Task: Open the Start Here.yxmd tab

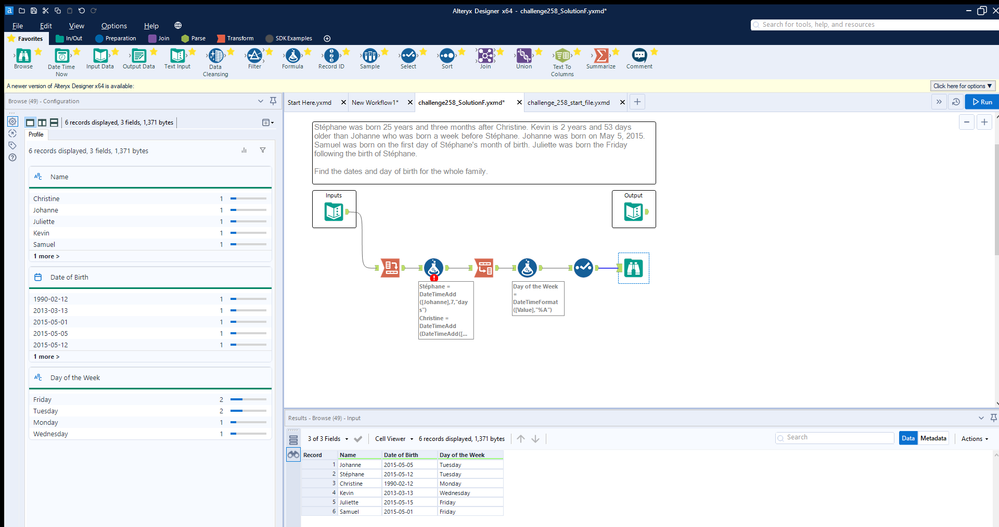Action: coord(310,102)
